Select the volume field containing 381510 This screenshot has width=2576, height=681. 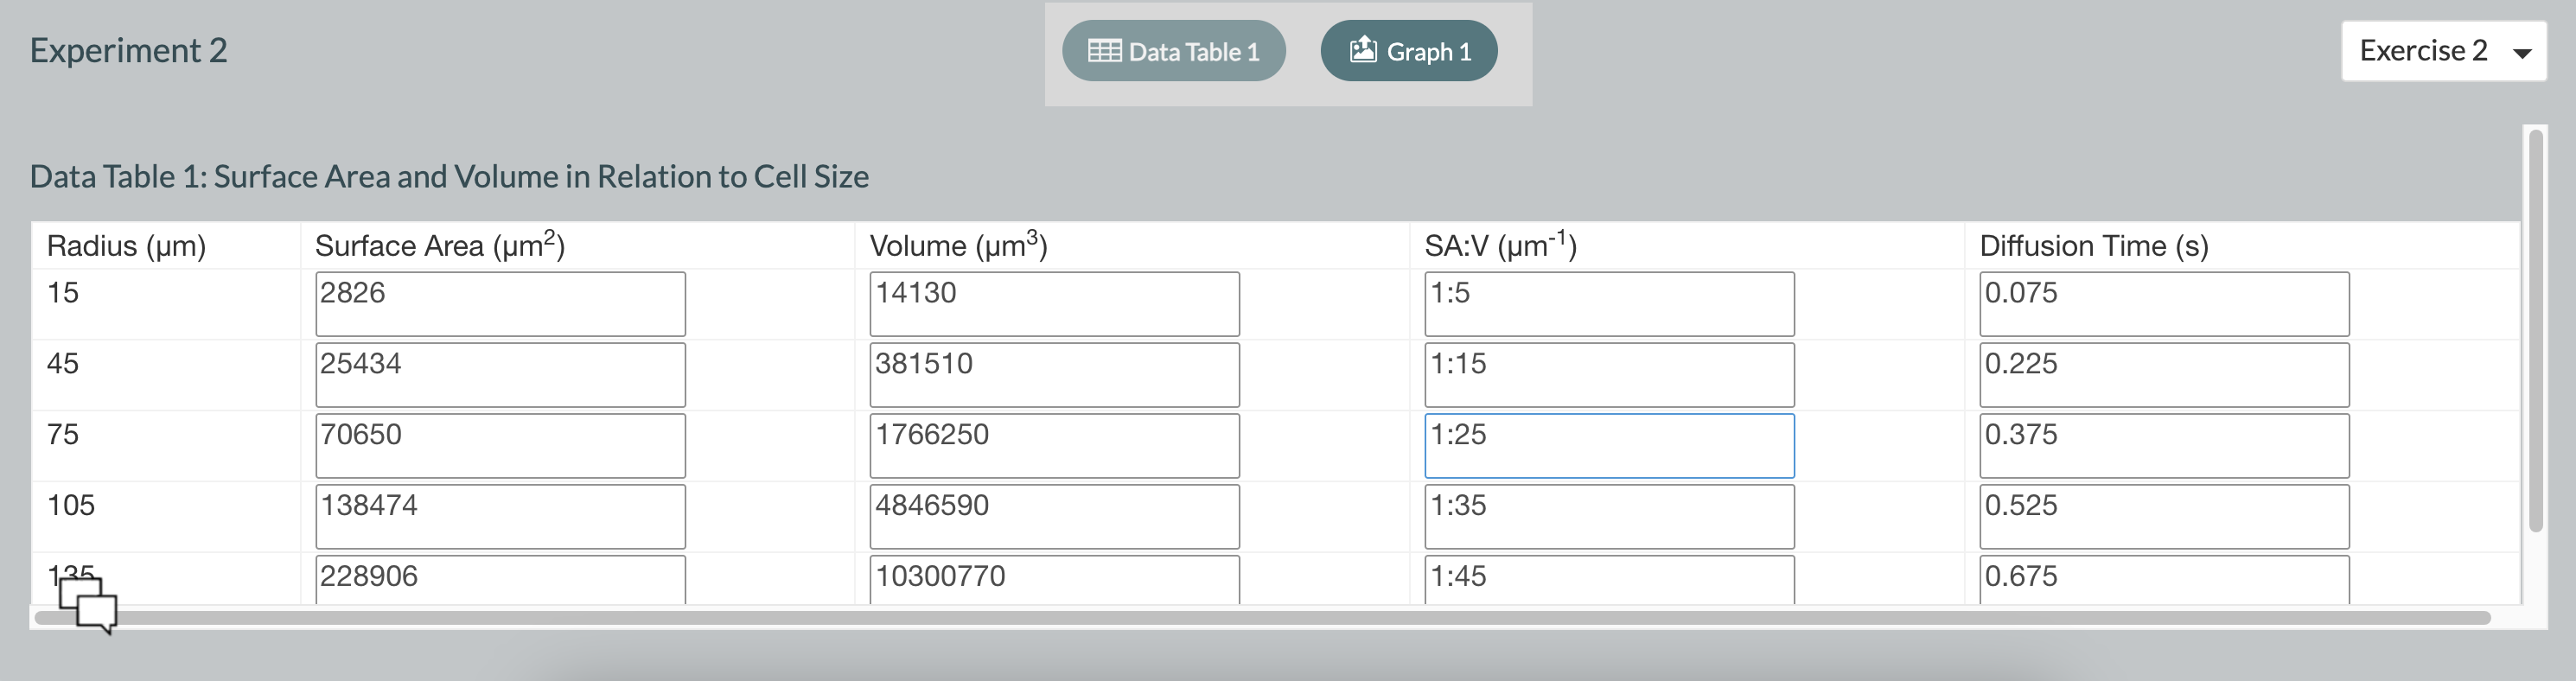tap(1054, 375)
